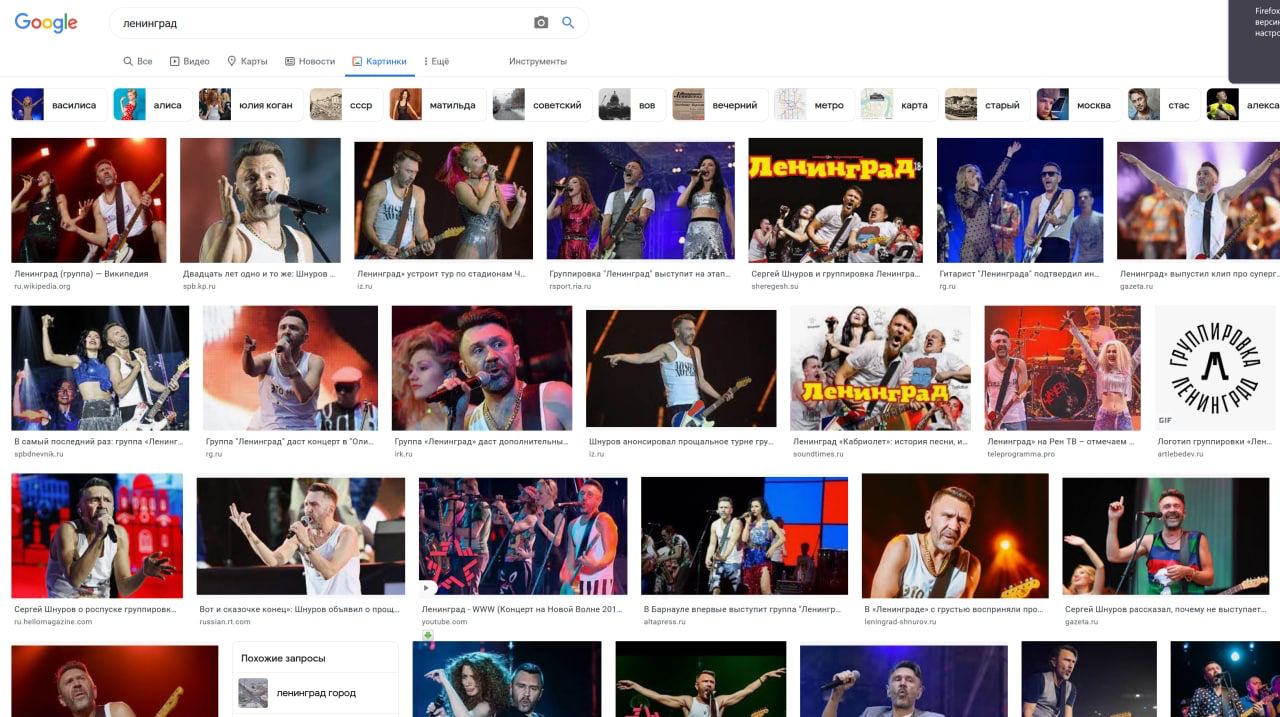The image size is (1280, 717).
Task: Open the teleprogramma.pro concert thumbnail
Action: click(1062, 368)
